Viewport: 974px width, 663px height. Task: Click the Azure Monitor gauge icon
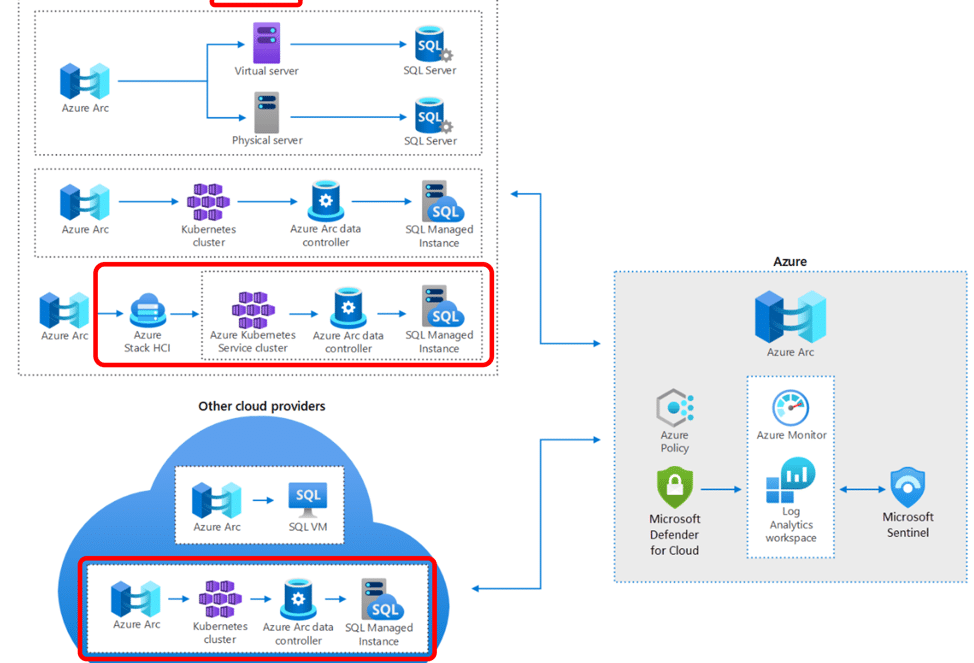pyautogui.click(x=791, y=408)
